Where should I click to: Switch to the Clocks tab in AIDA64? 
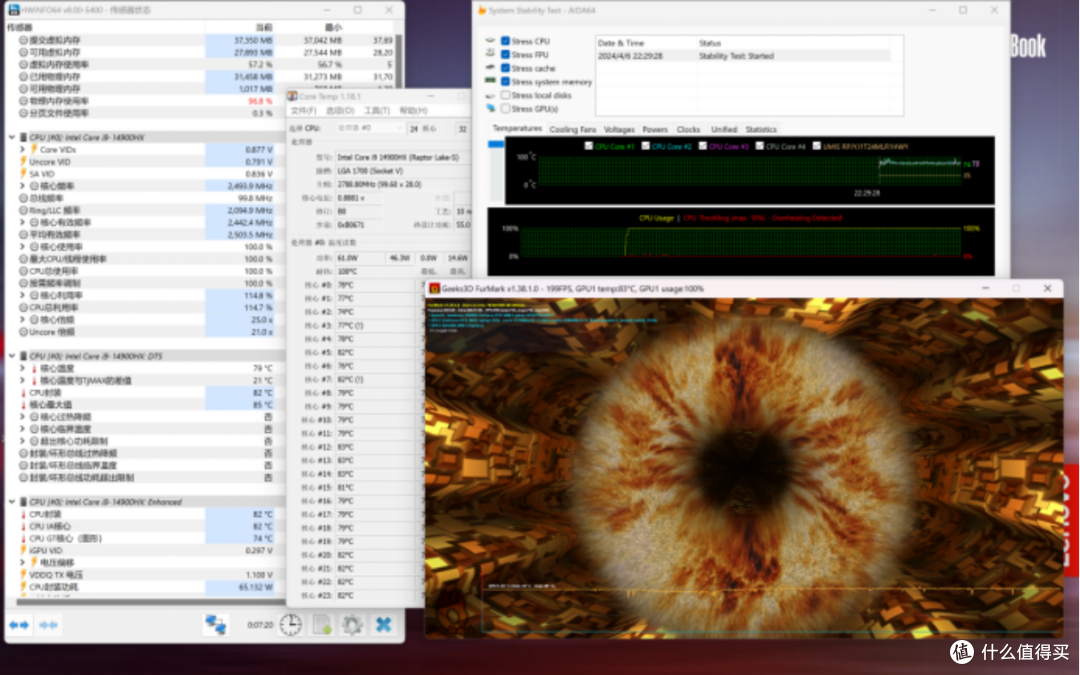[x=688, y=129]
